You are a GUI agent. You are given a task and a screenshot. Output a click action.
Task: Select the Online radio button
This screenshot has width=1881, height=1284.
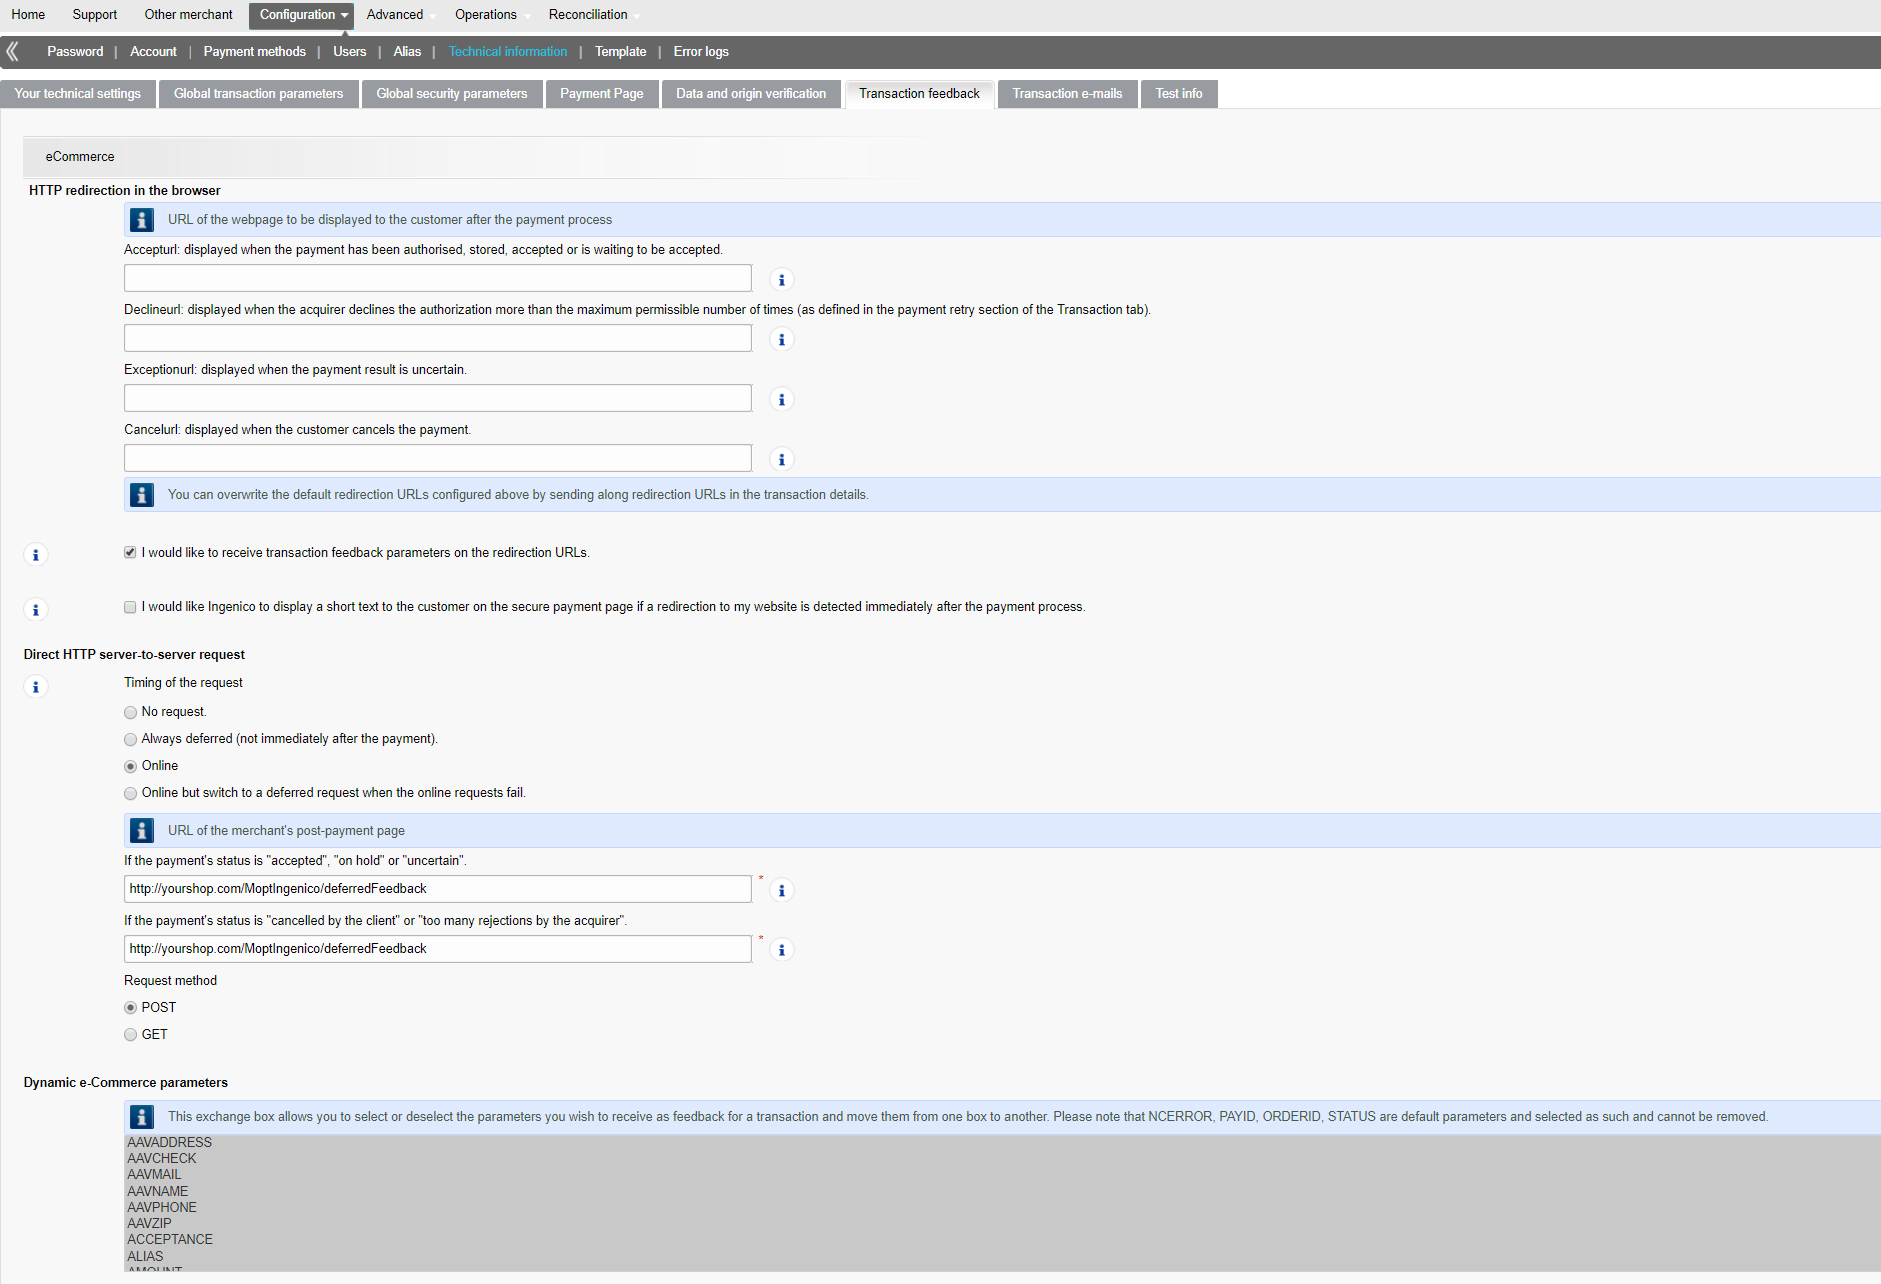click(130, 766)
